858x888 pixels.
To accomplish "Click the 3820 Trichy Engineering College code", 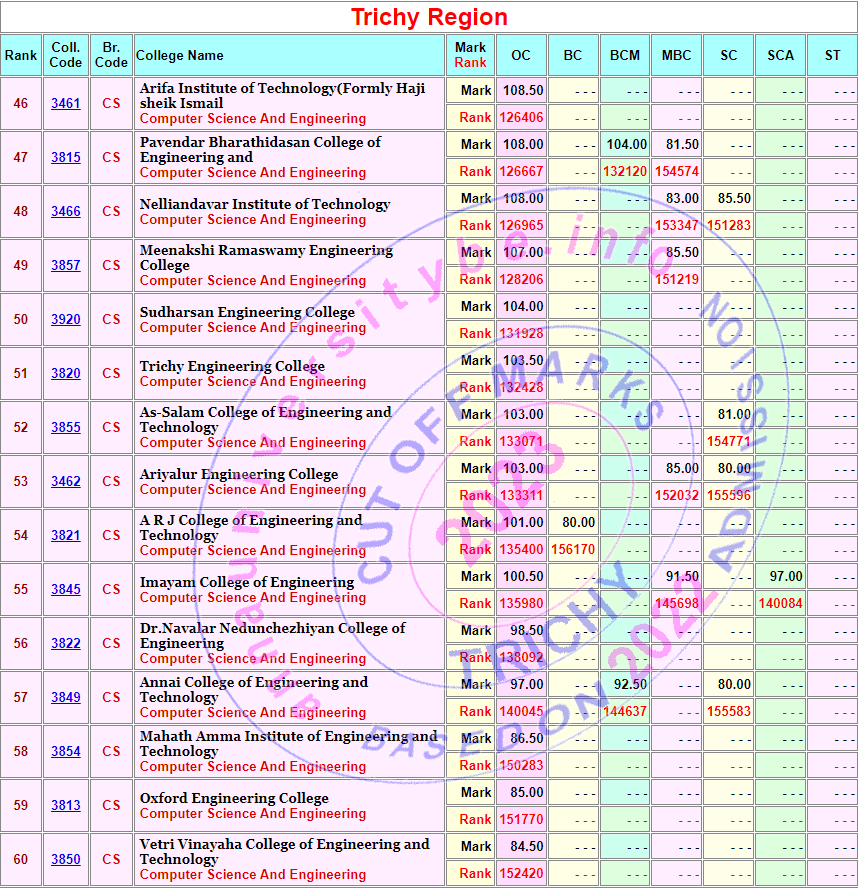I will point(66,374).
